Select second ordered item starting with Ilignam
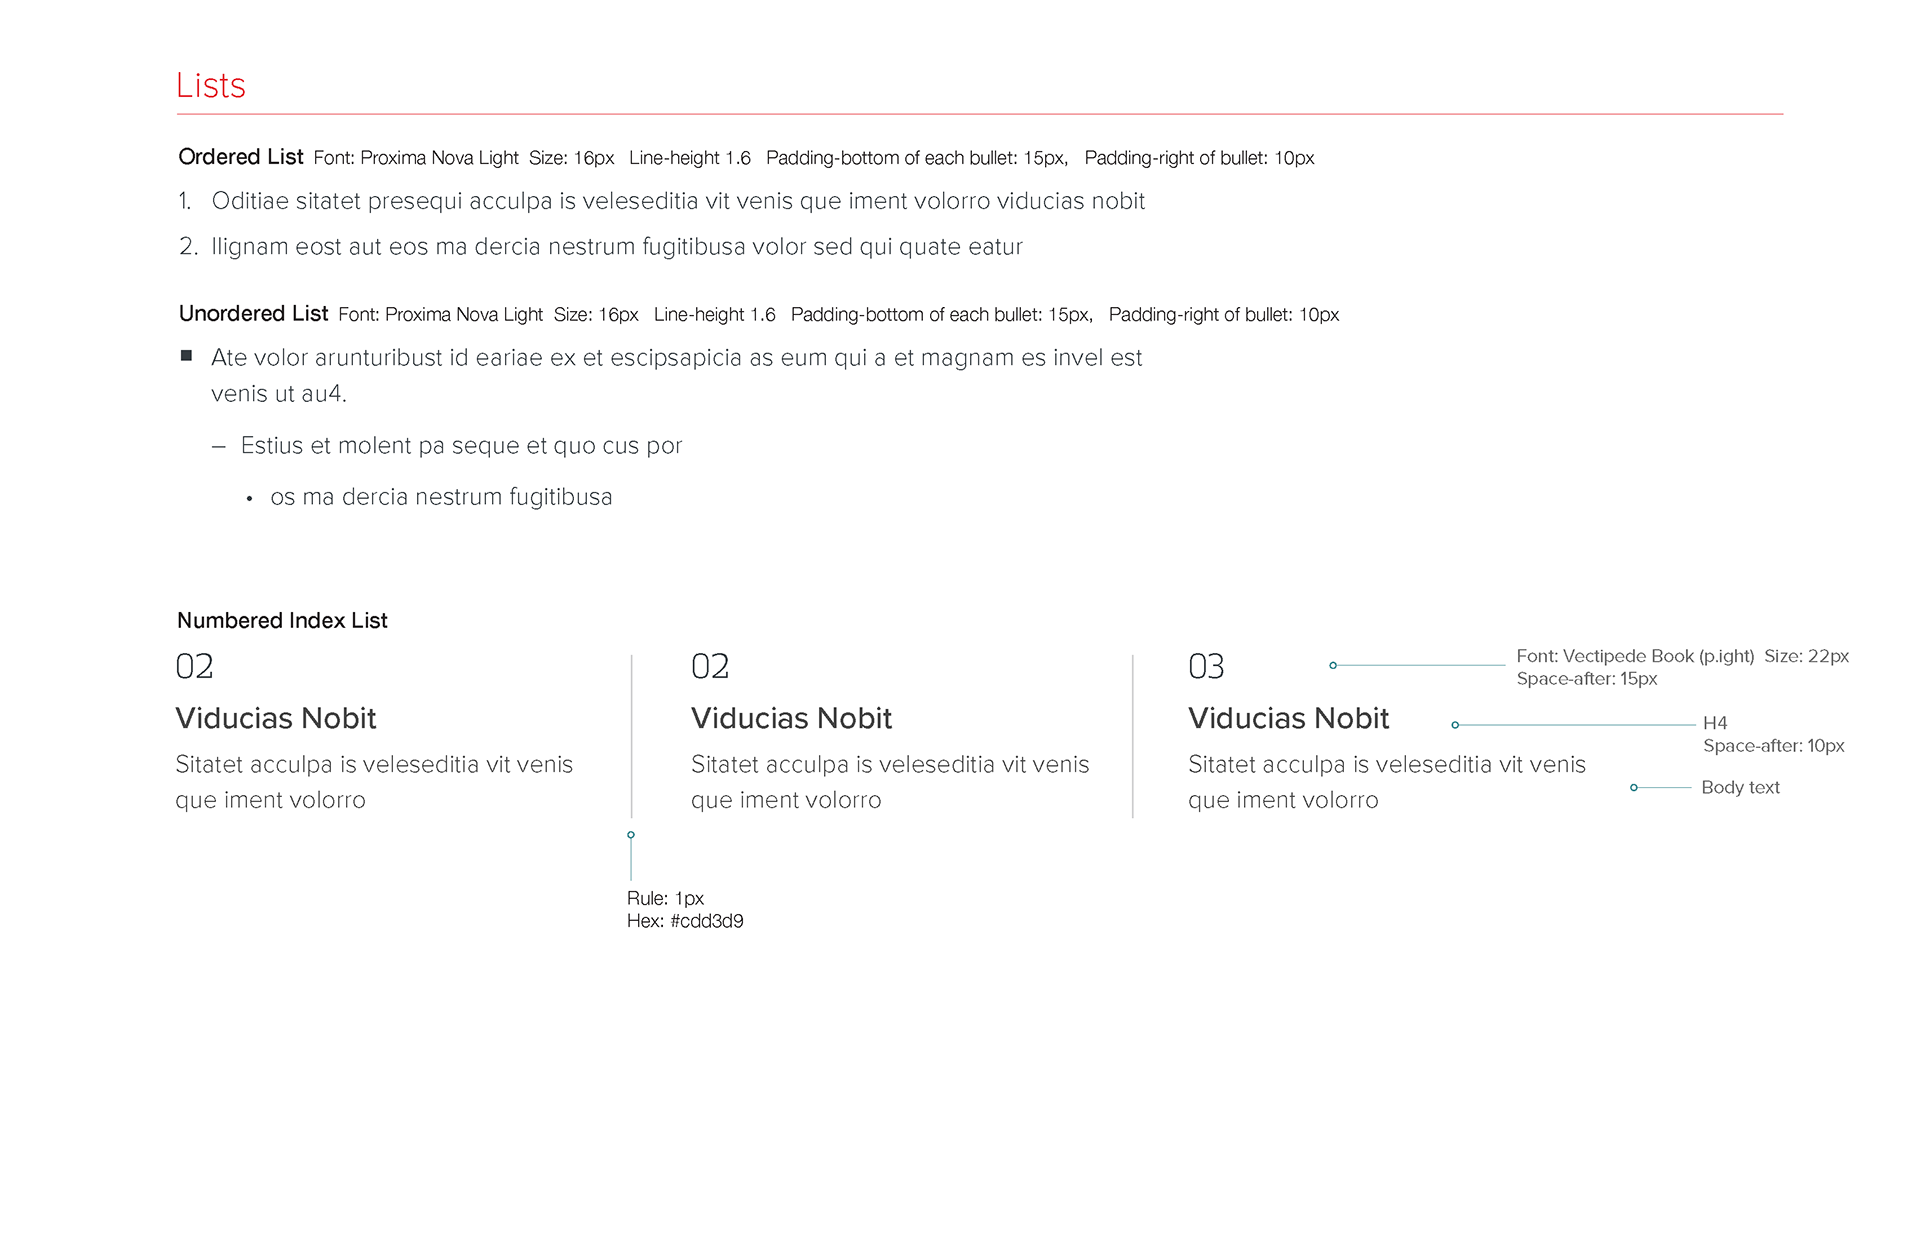This screenshot has width=1920, height=1237. (616, 247)
